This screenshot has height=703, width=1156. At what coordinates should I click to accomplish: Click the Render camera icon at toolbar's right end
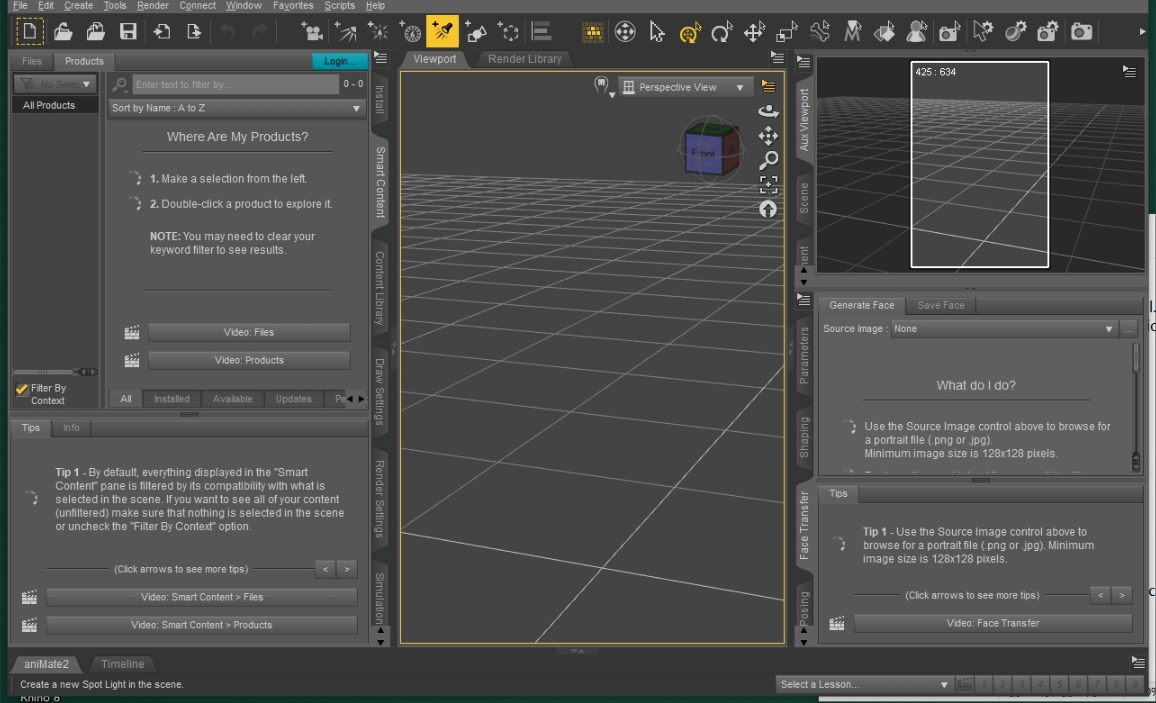(x=1081, y=31)
